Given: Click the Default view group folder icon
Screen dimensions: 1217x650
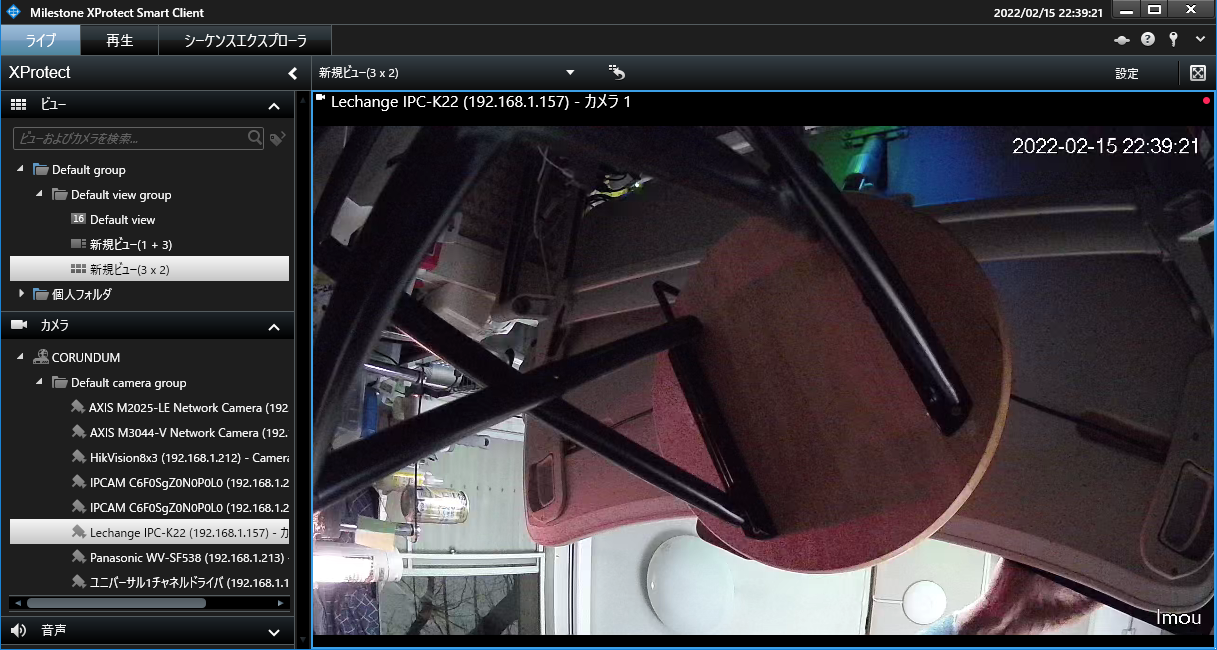Looking at the screenshot, I should [60, 195].
